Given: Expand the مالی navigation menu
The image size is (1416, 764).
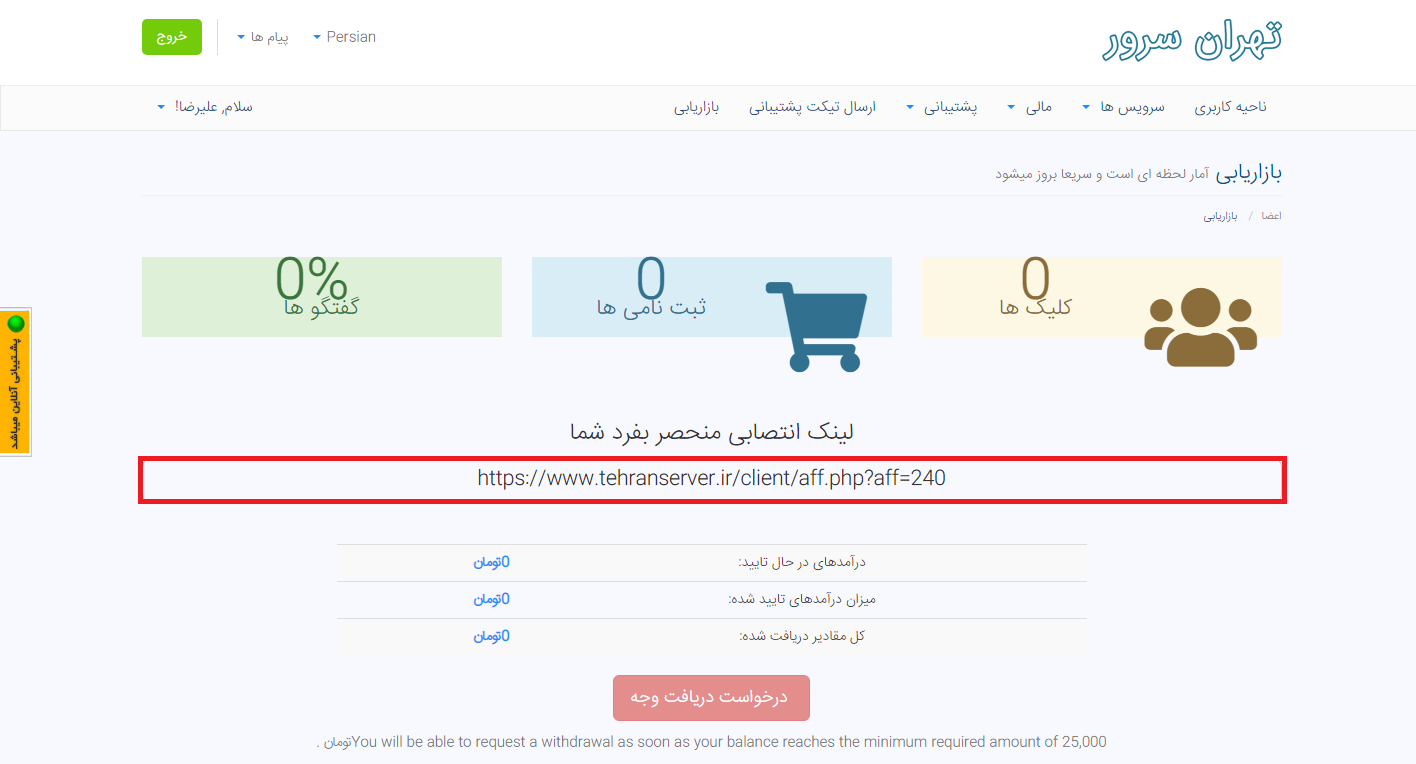Looking at the screenshot, I should 1030,107.
